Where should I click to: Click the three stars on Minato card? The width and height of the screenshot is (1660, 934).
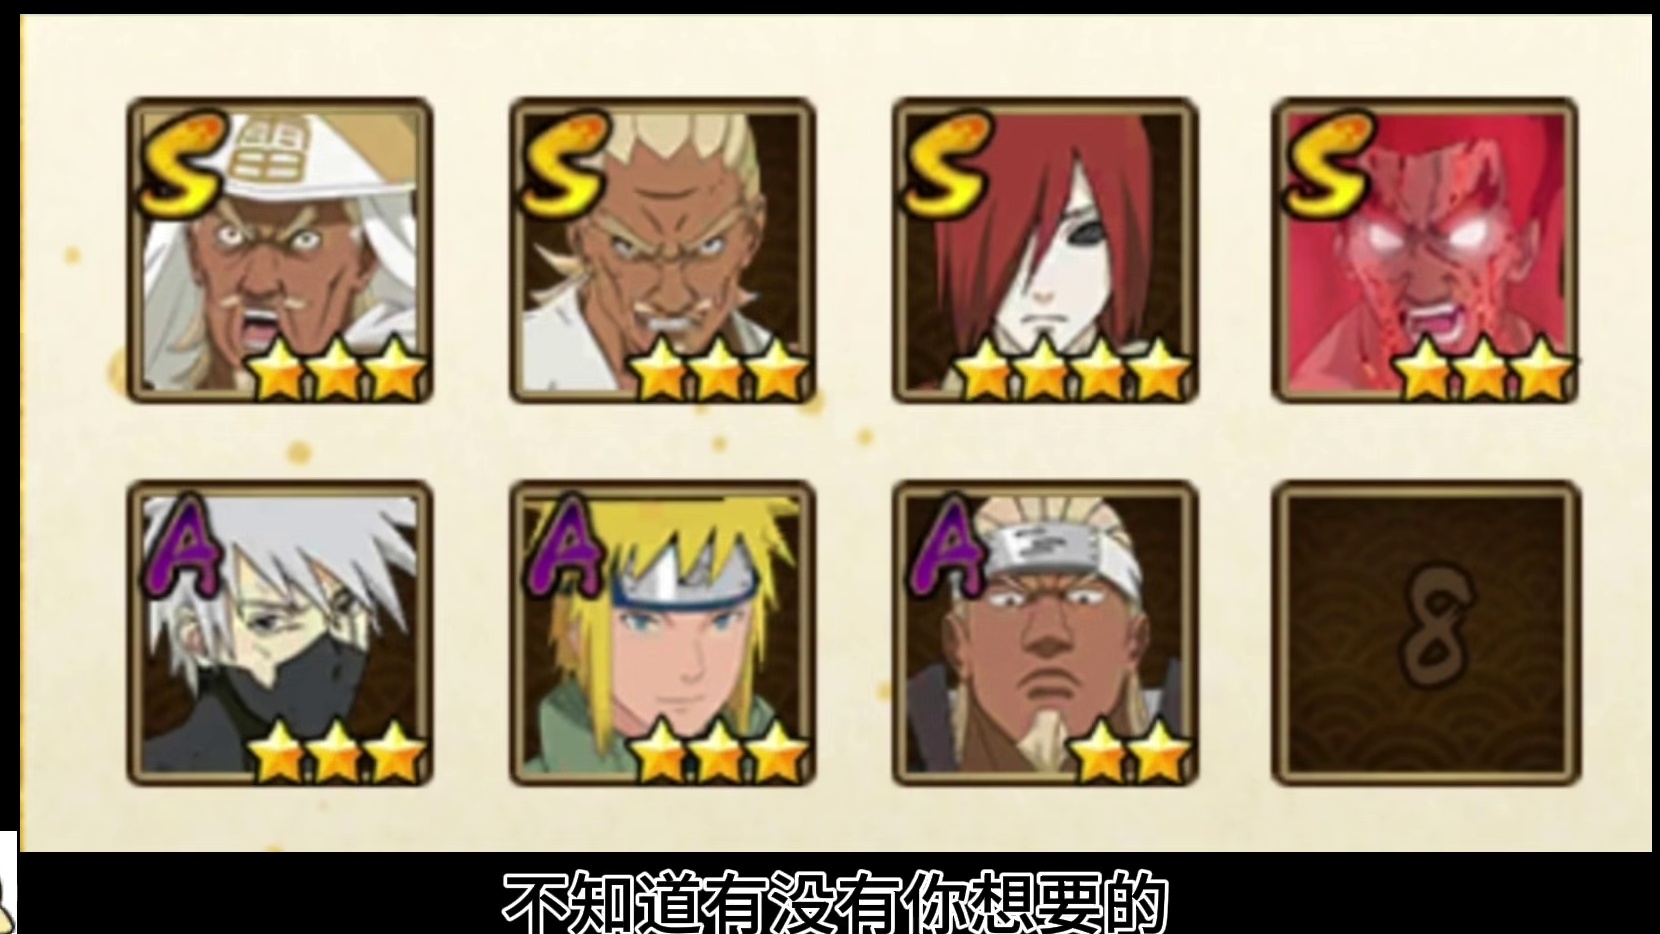[x=719, y=752]
